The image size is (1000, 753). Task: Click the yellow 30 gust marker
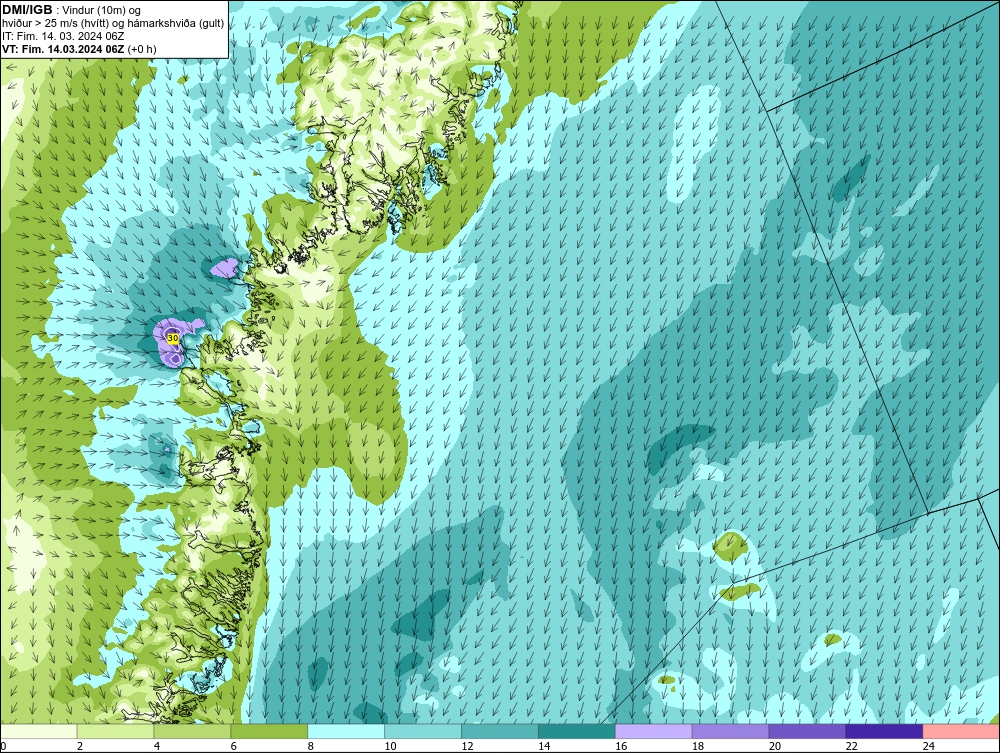172,338
